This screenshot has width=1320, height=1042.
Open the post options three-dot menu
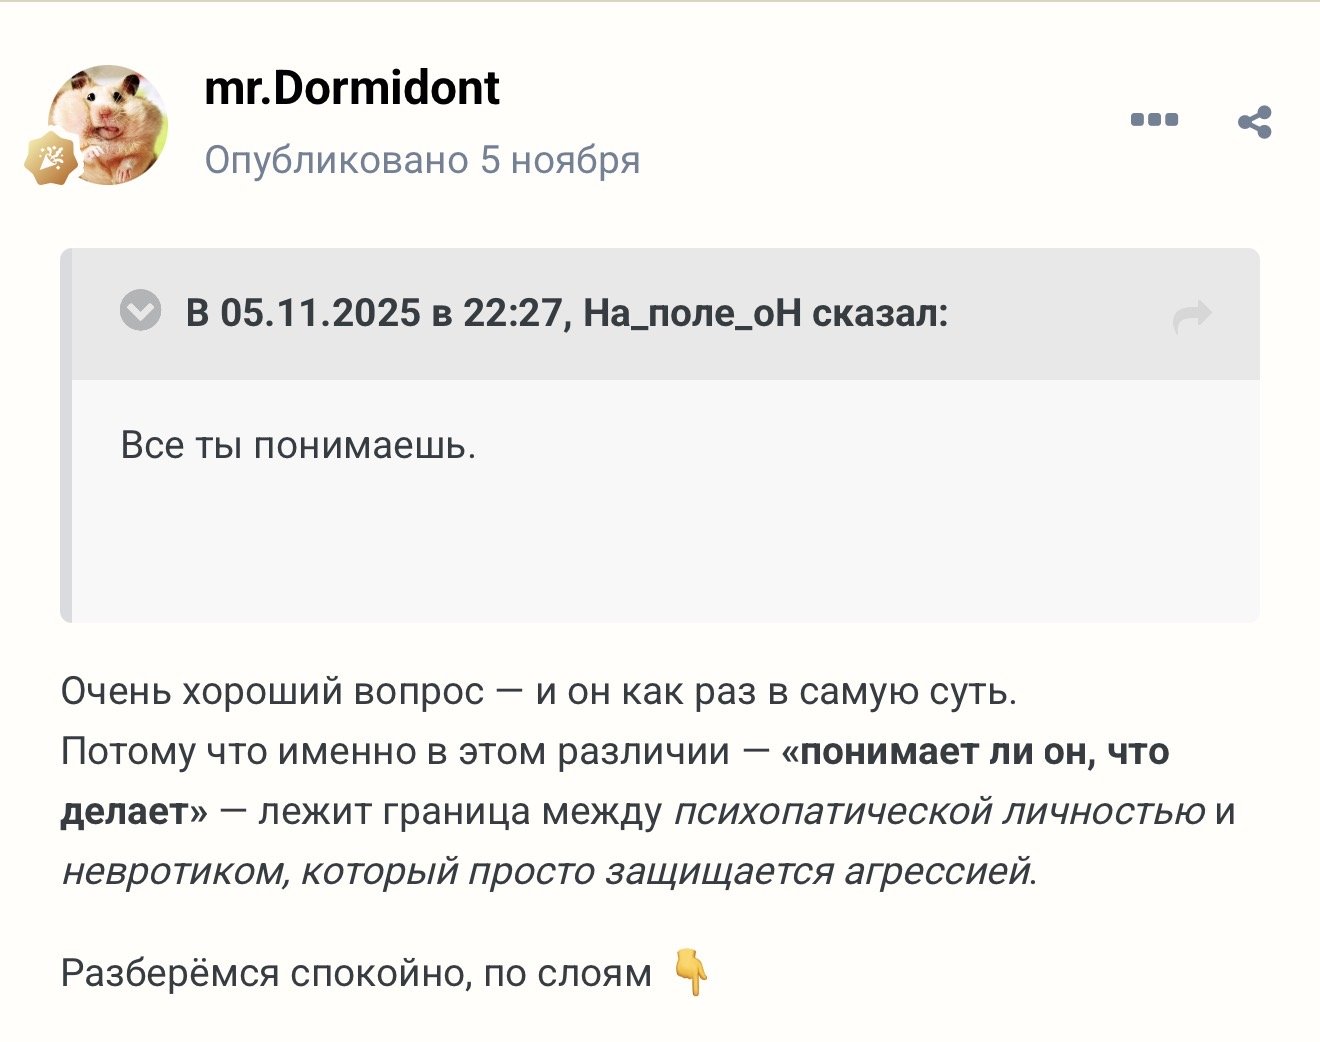tap(1154, 120)
